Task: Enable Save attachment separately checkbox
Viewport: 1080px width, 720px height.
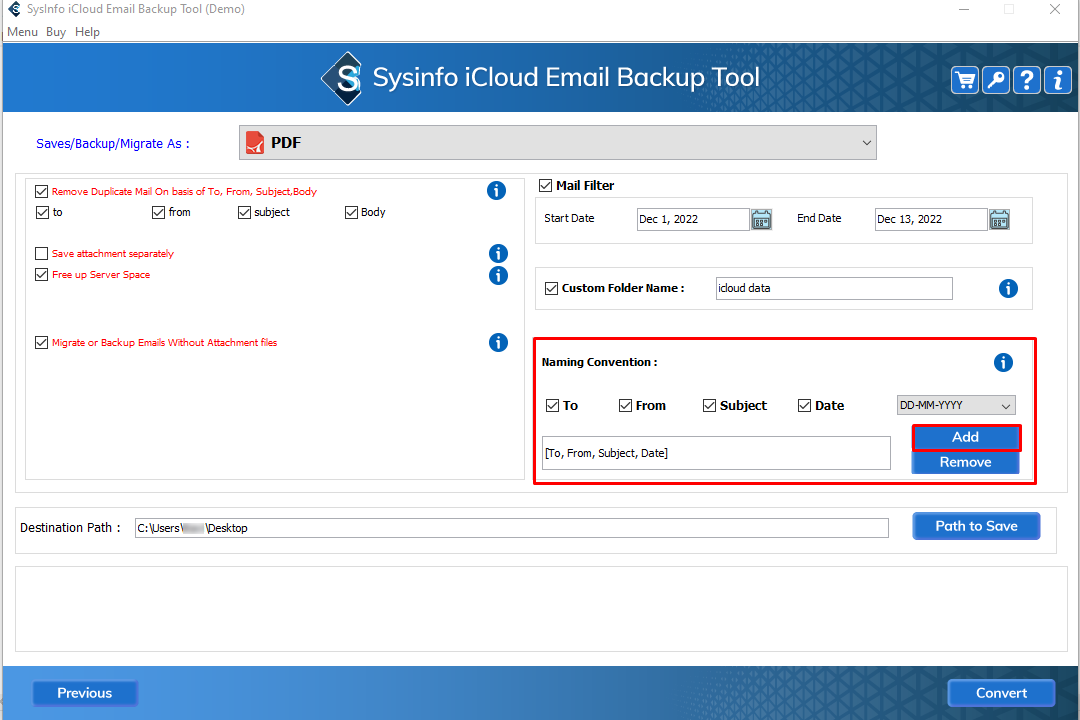Action: coord(42,254)
